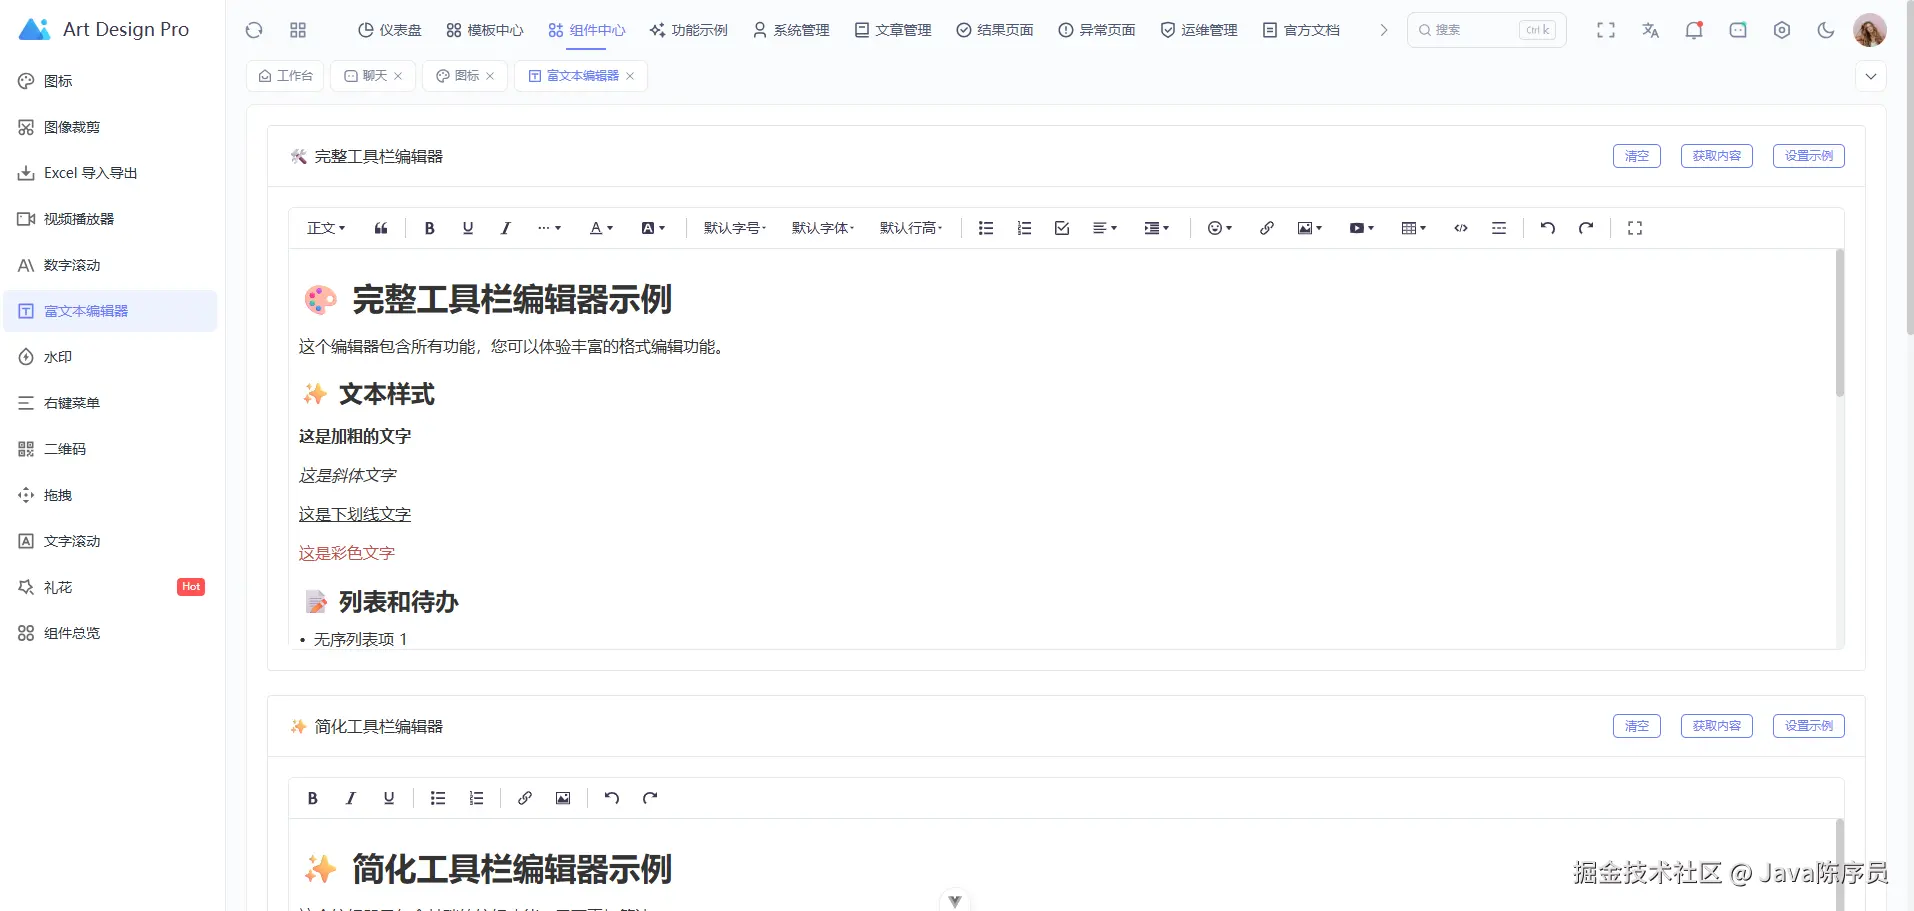The width and height of the screenshot is (1914, 911).
Task: Open the 默认字号 font size dropdown
Action: (735, 228)
